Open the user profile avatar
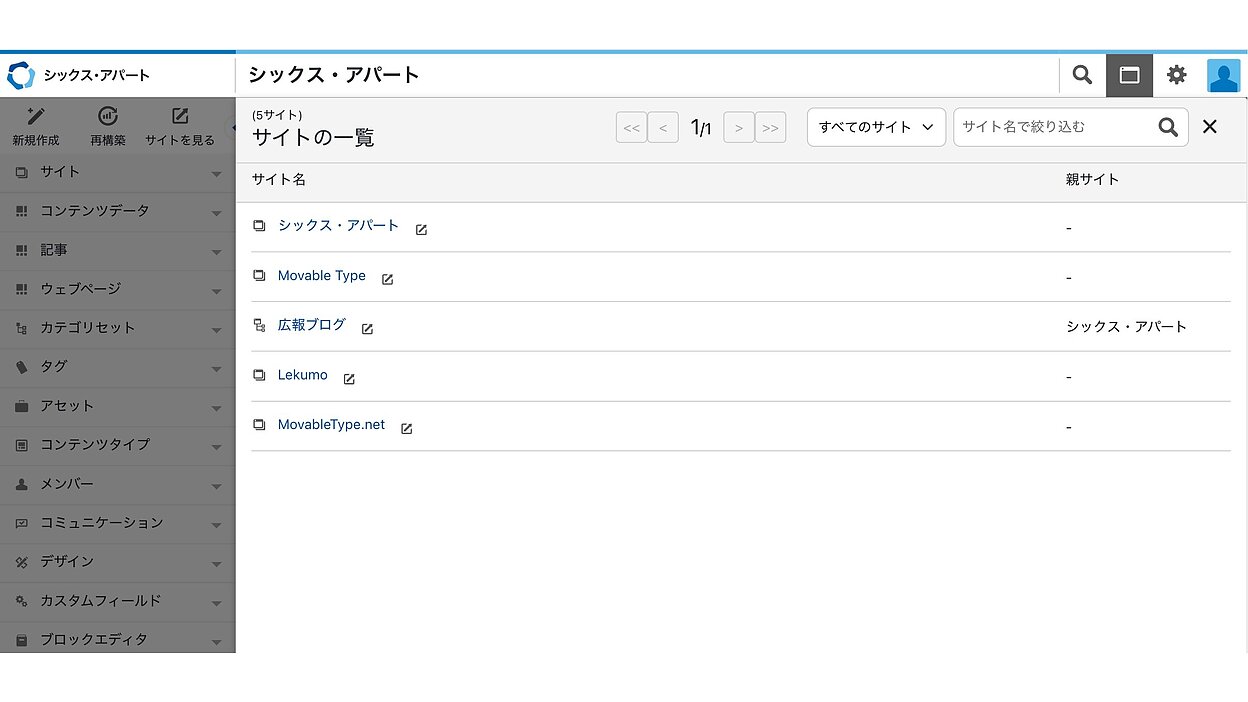1248x702 pixels. click(x=1224, y=75)
